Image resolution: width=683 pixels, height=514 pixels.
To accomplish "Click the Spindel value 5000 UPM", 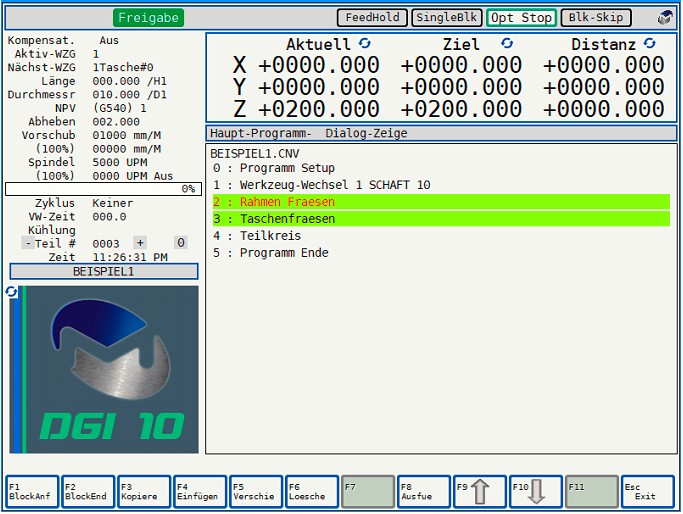I will click(x=120, y=162).
